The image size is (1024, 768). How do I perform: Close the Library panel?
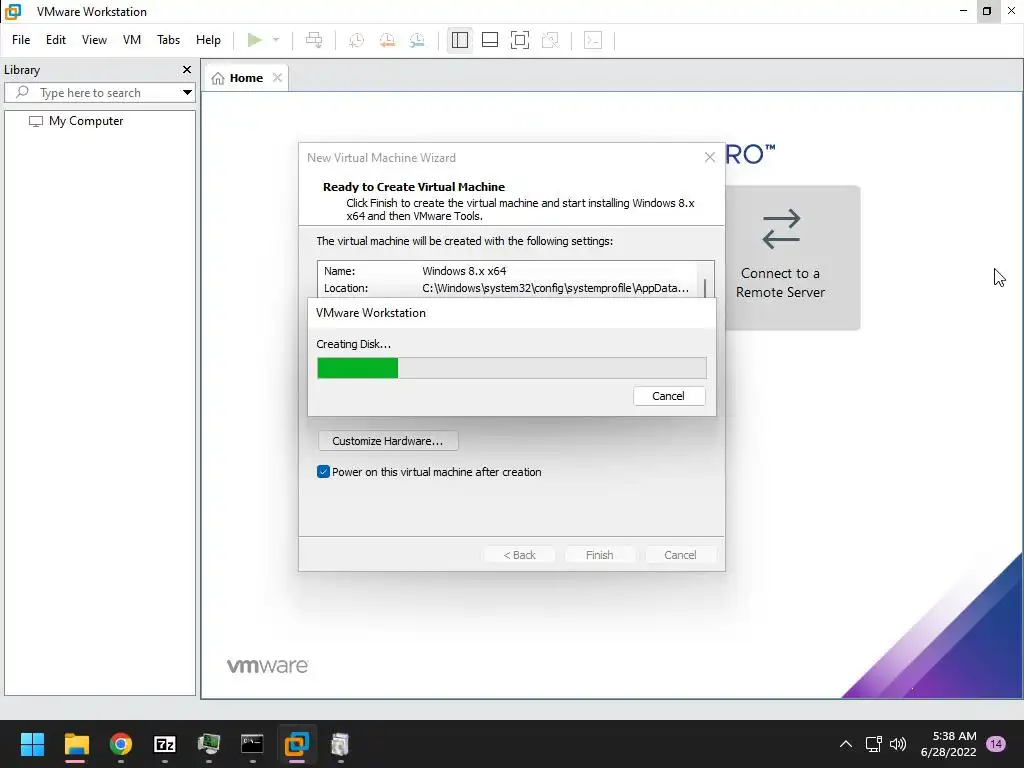187,69
